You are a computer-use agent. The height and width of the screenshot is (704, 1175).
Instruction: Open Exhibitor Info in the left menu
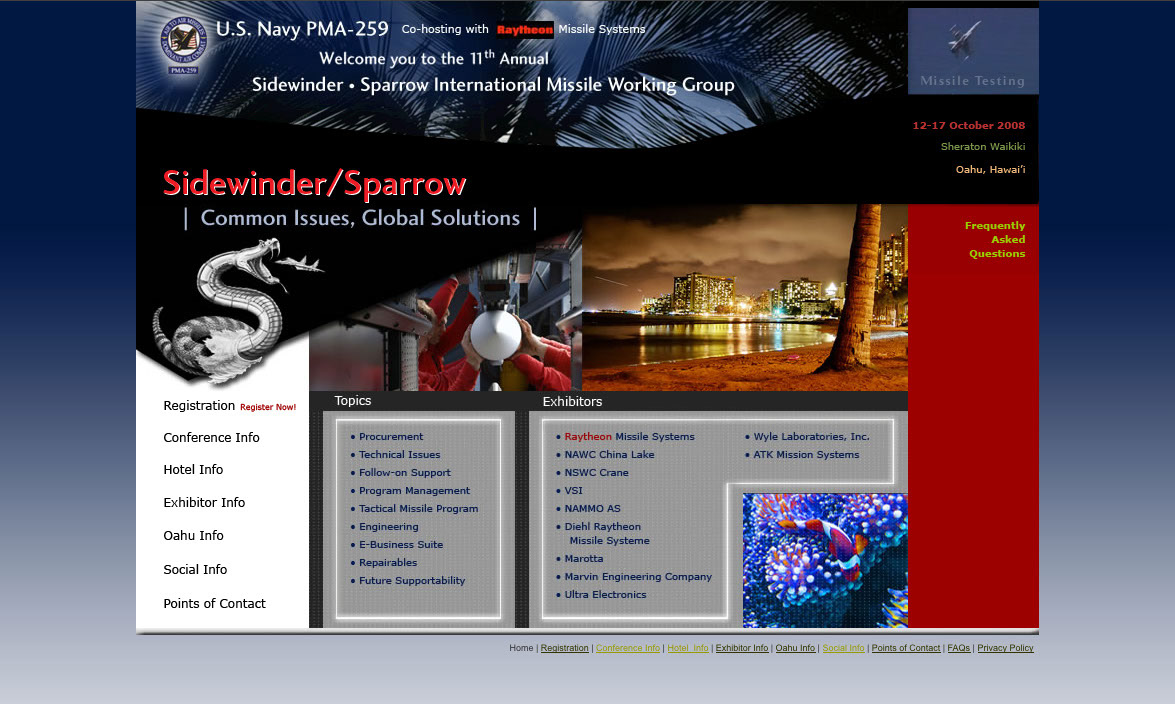click(x=204, y=503)
